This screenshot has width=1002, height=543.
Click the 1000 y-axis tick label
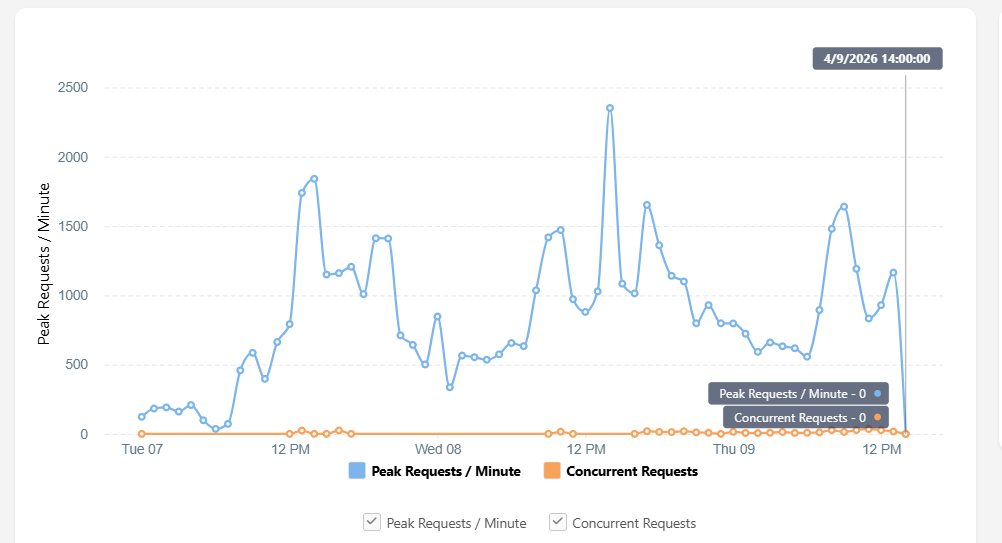(x=72, y=296)
